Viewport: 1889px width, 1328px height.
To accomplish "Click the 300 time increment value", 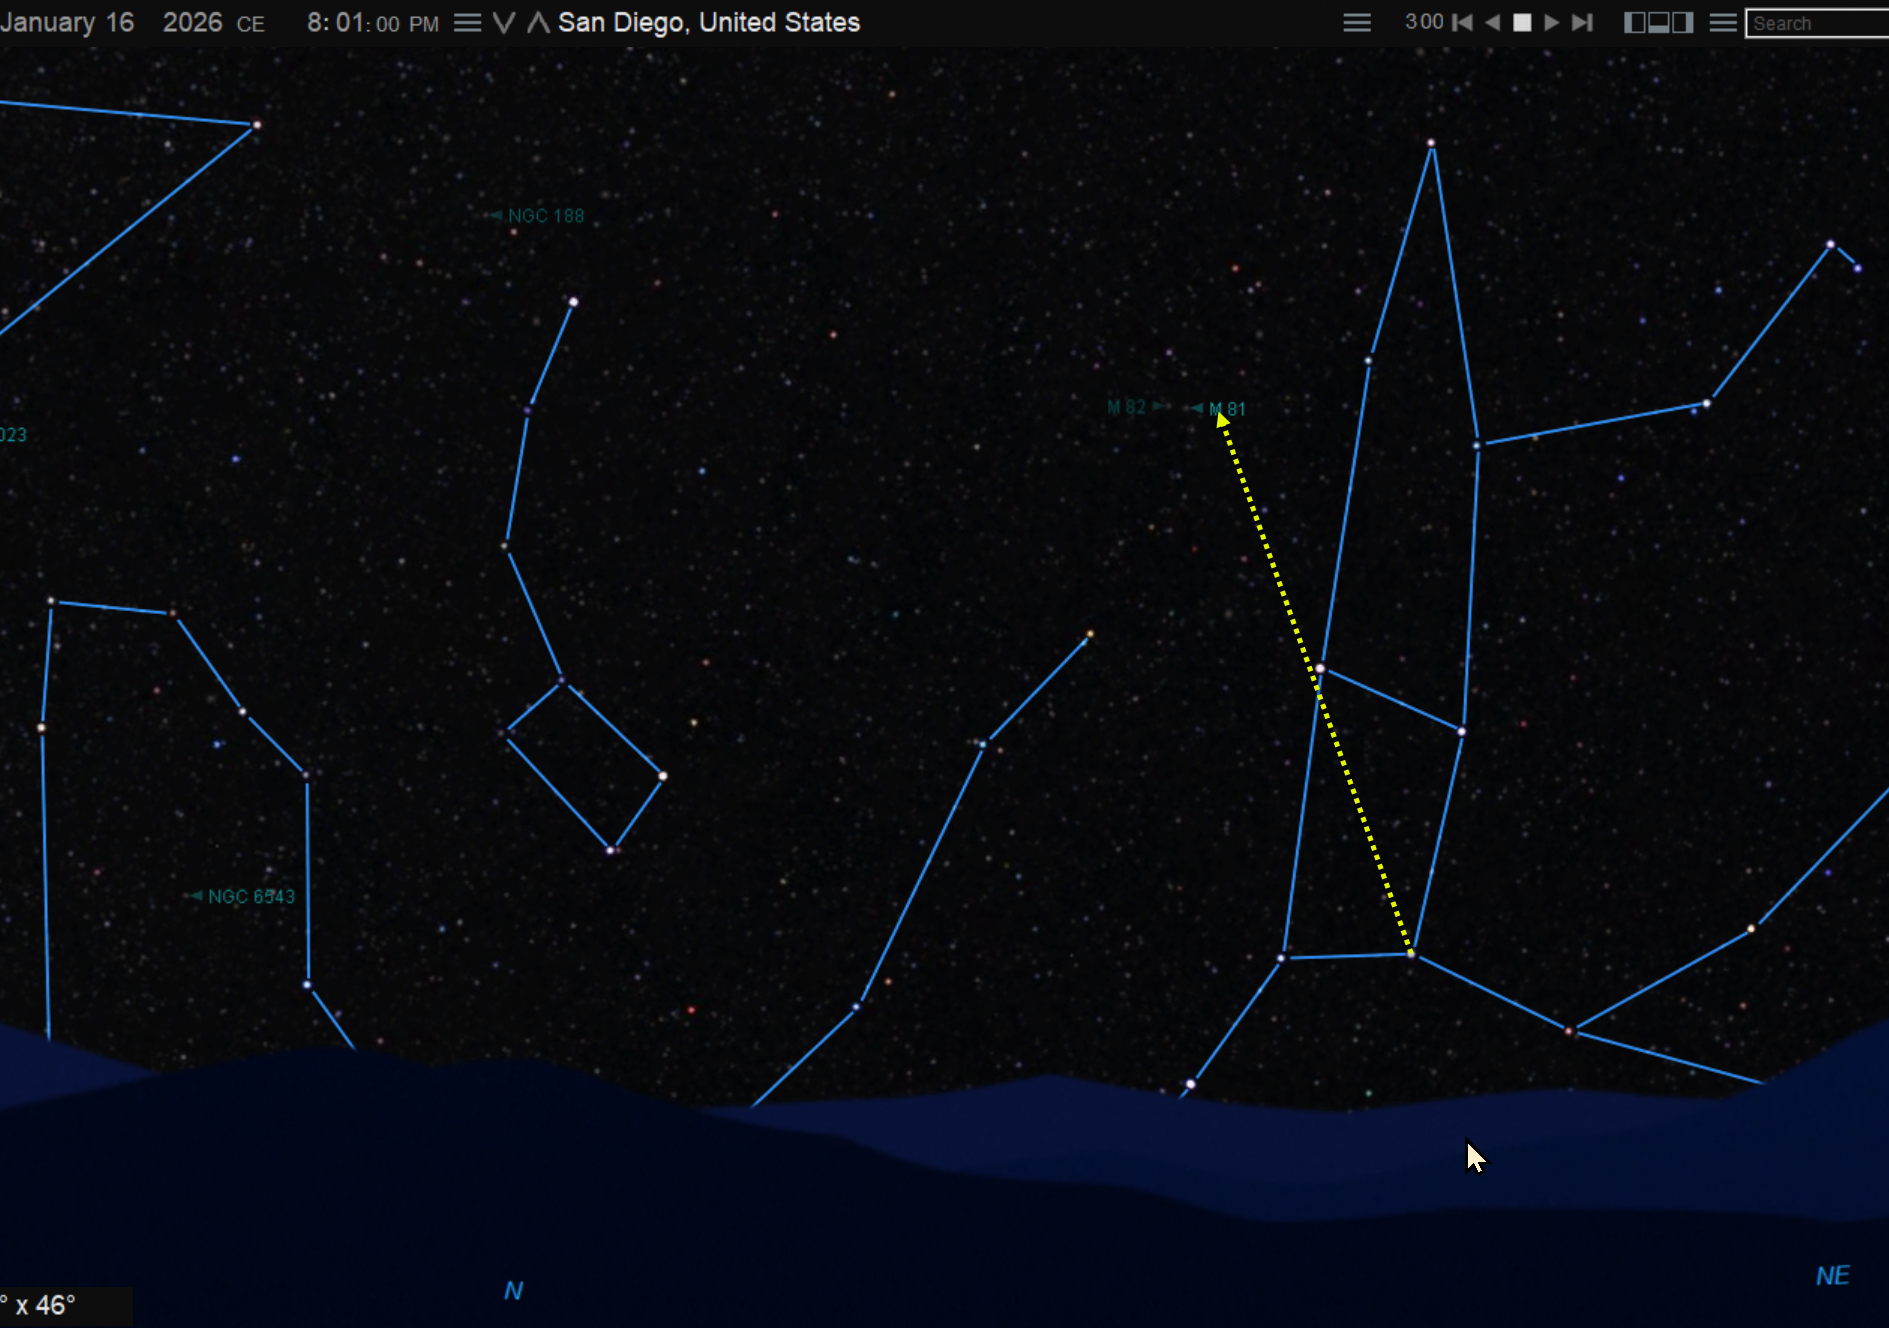I will 1423,21.
